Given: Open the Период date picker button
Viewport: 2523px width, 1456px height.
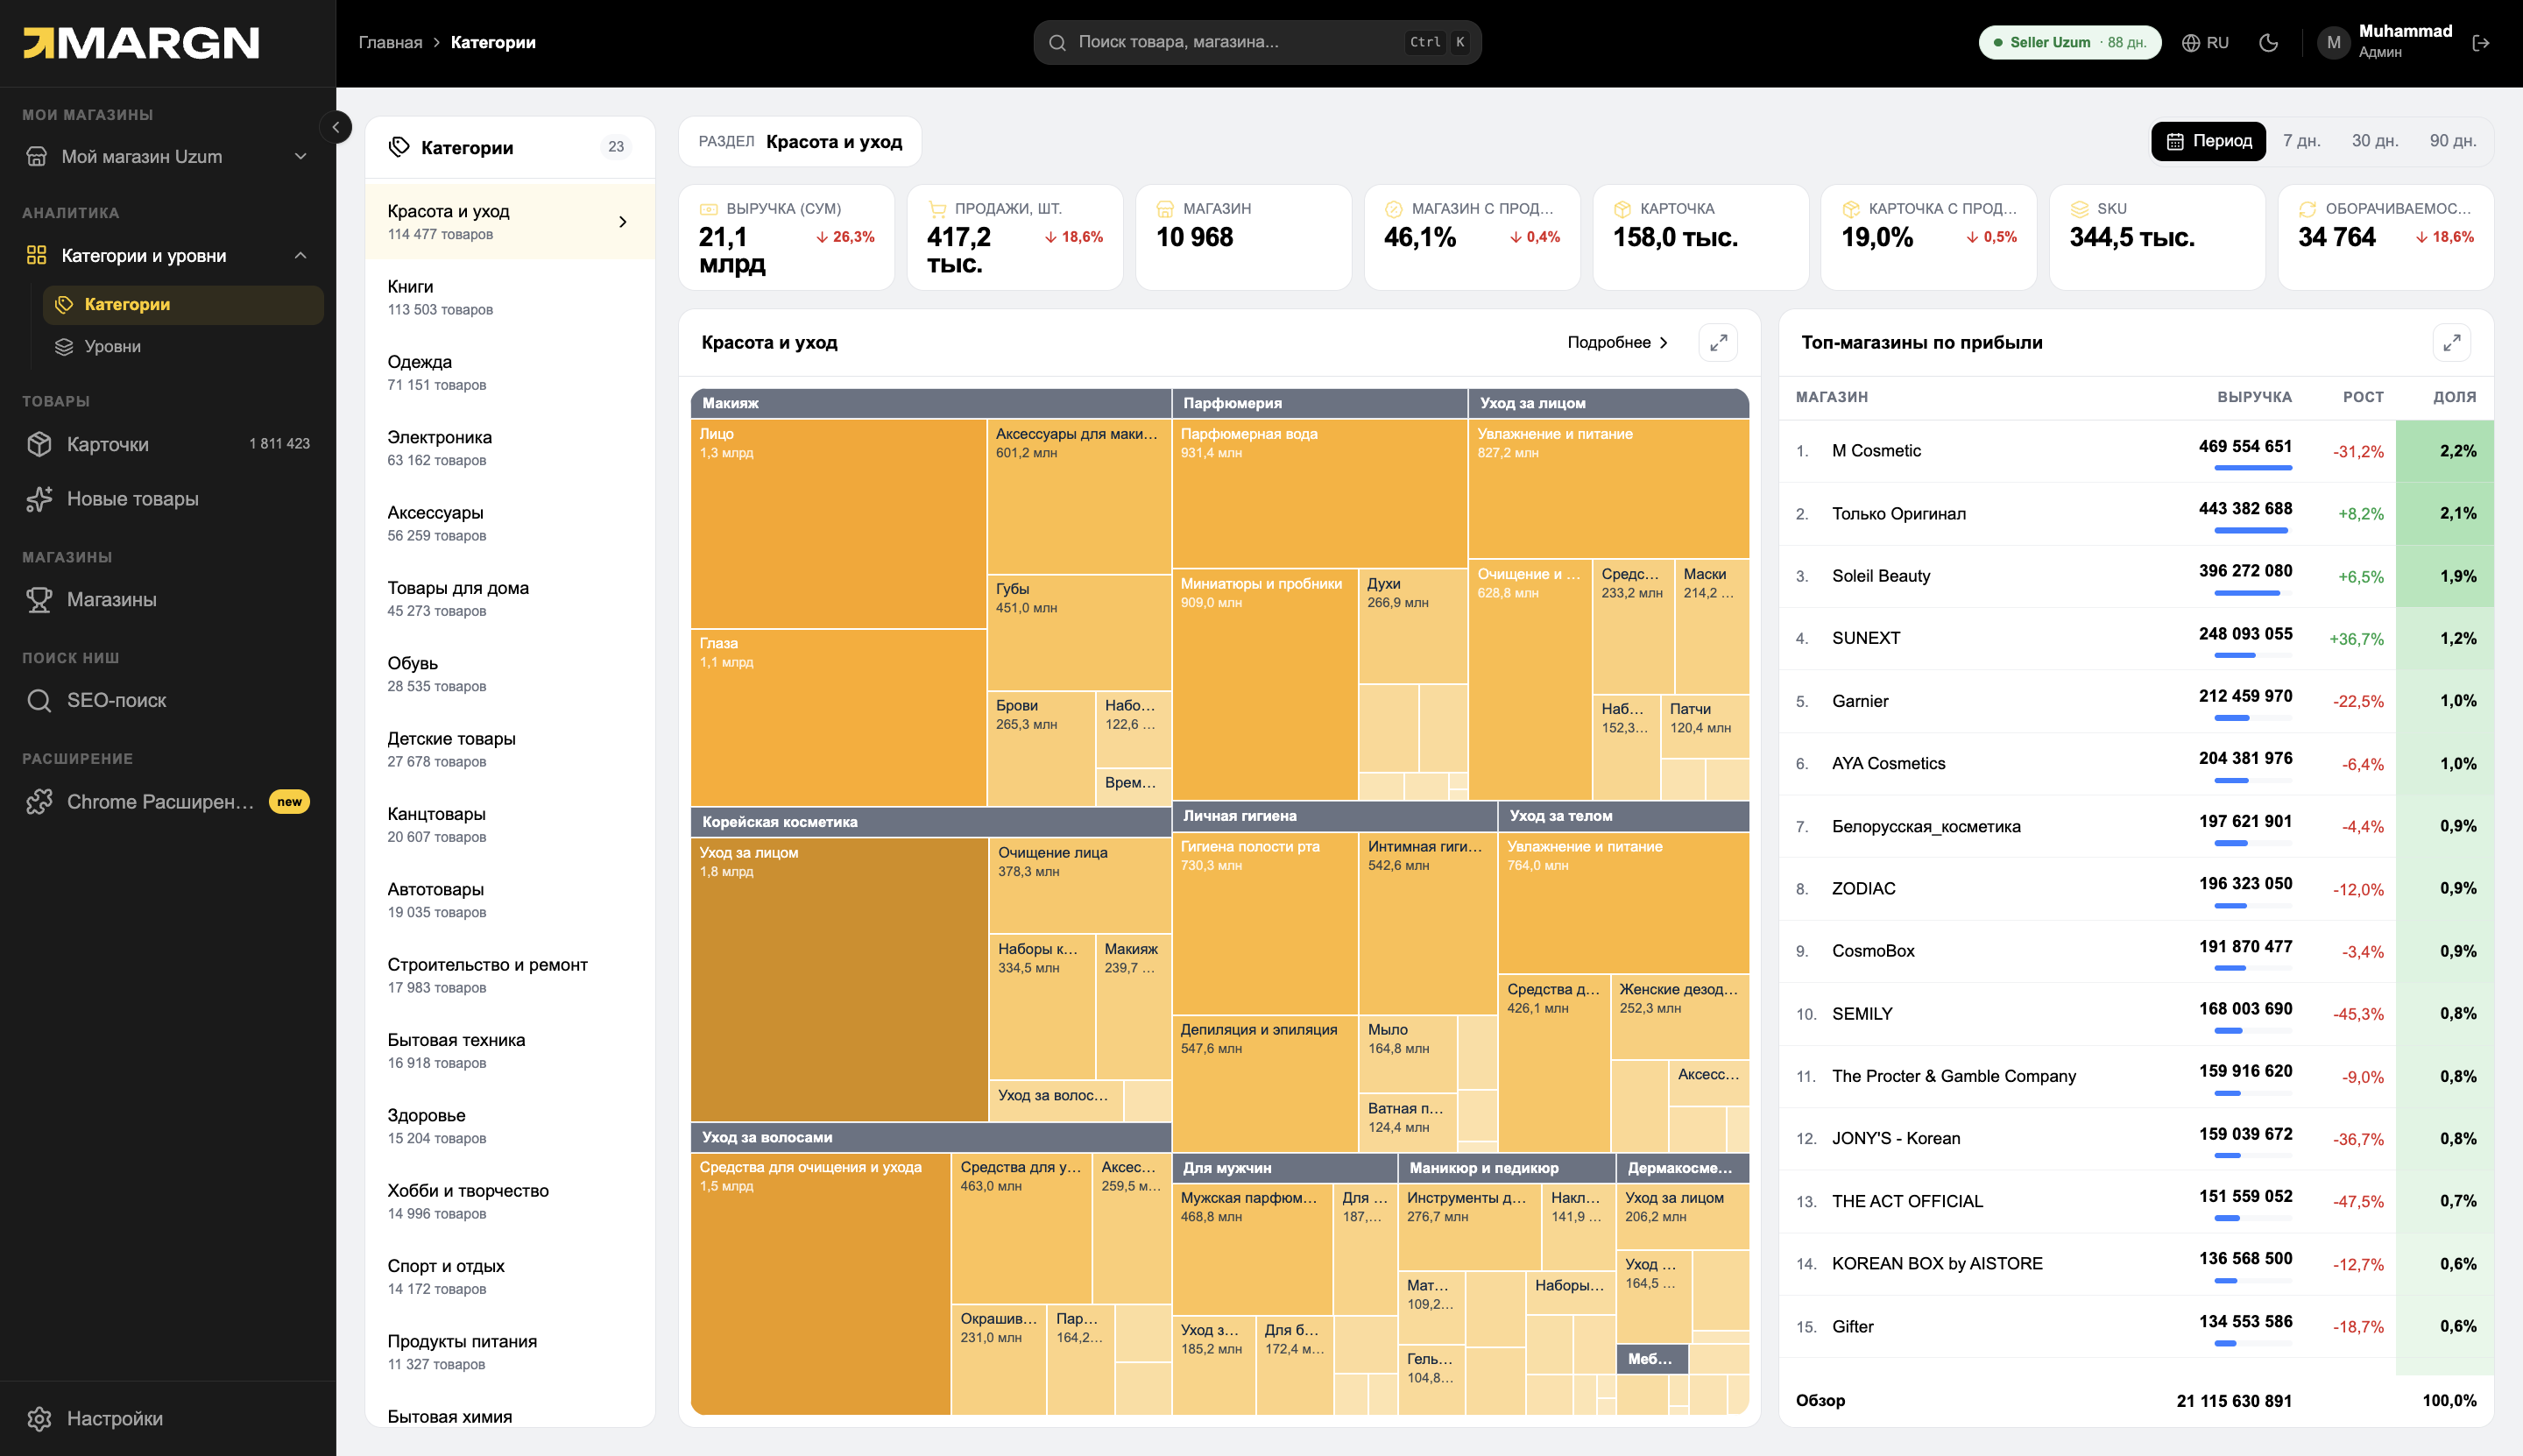Looking at the screenshot, I should click(2208, 141).
